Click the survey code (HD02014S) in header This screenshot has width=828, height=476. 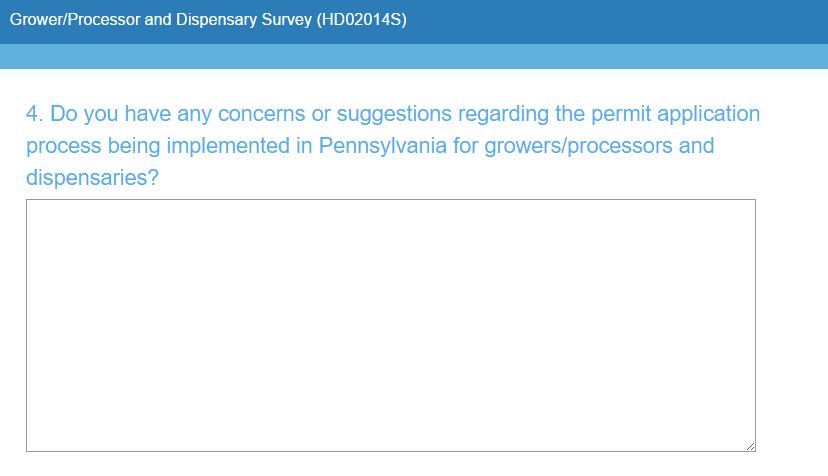tap(361, 20)
